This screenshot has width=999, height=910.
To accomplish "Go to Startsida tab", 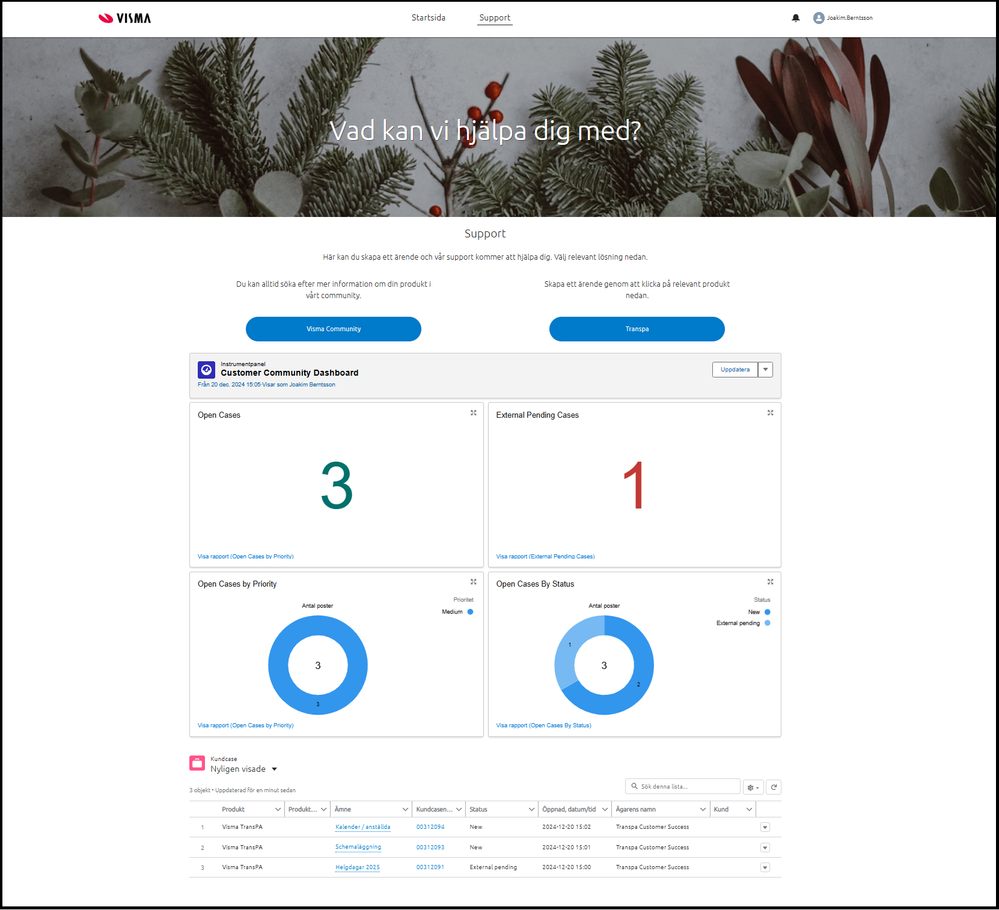I will pyautogui.click(x=428, y=18).
